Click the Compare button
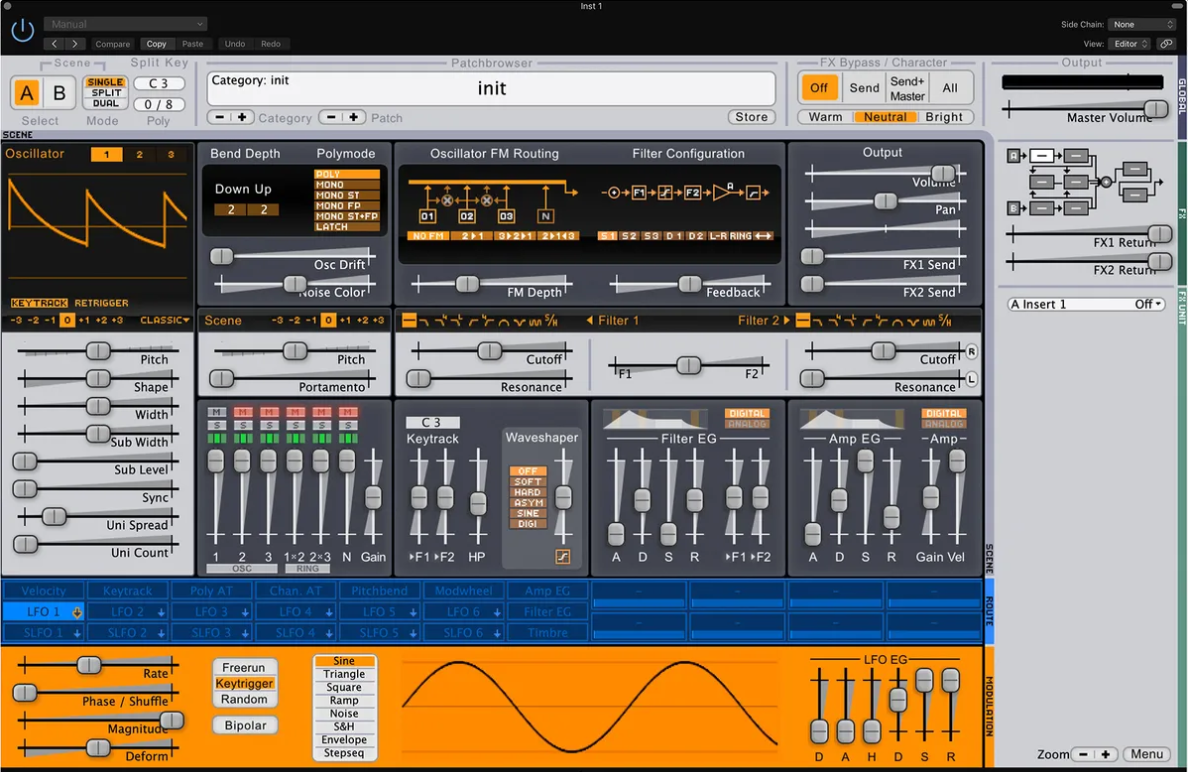The width and height of the screenshot is (1188, 772). click(112, 44)
